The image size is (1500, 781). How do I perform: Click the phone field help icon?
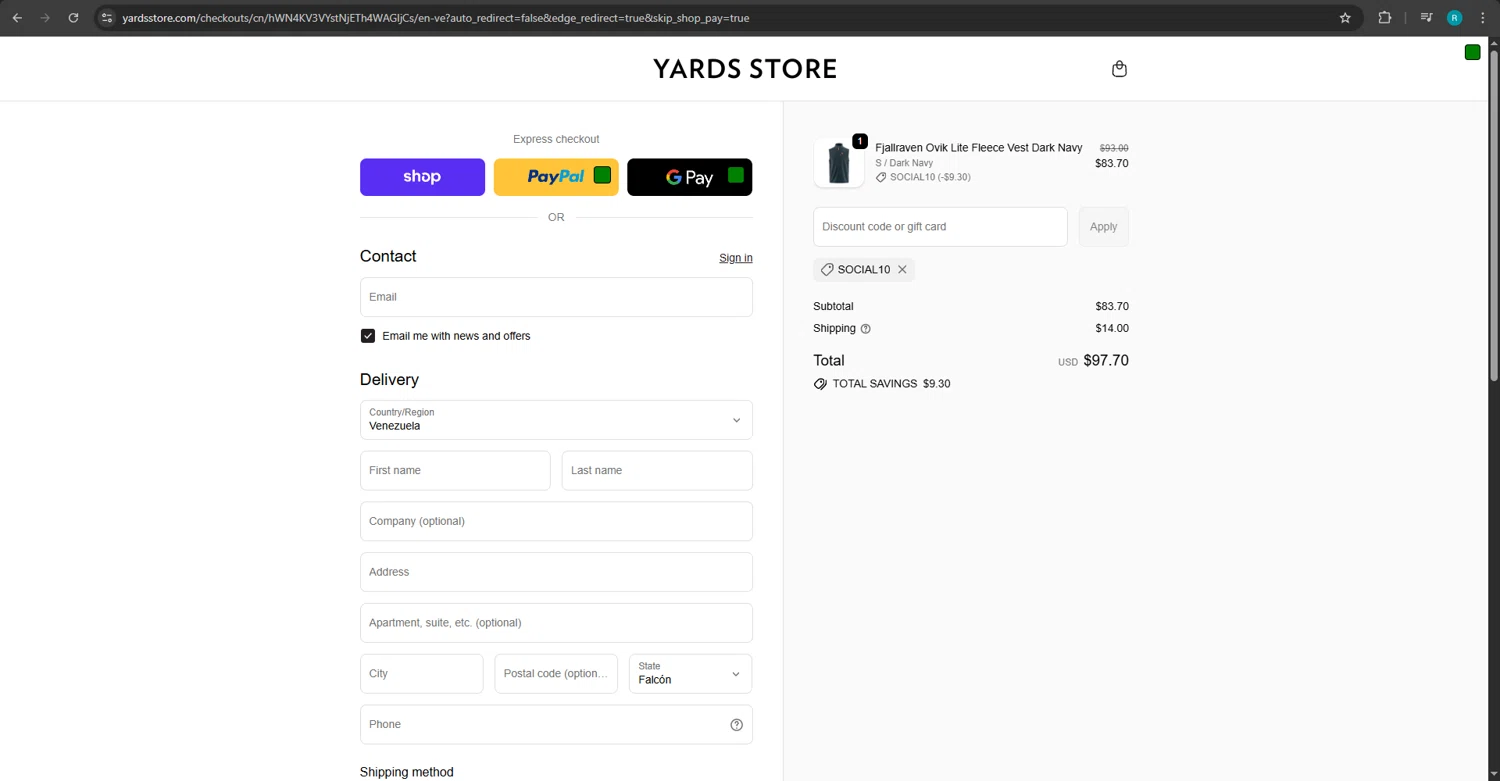click(x=736, y=725)
